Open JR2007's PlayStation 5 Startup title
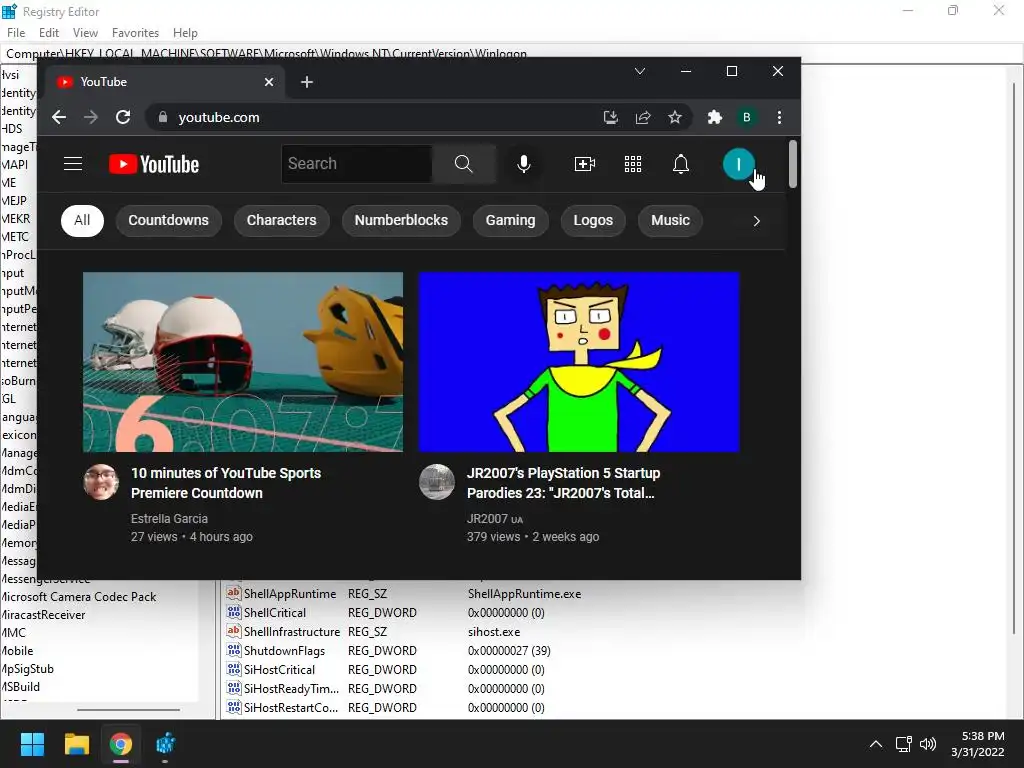The width and height of the screenshot is (1024, 768). pos(564,483)
